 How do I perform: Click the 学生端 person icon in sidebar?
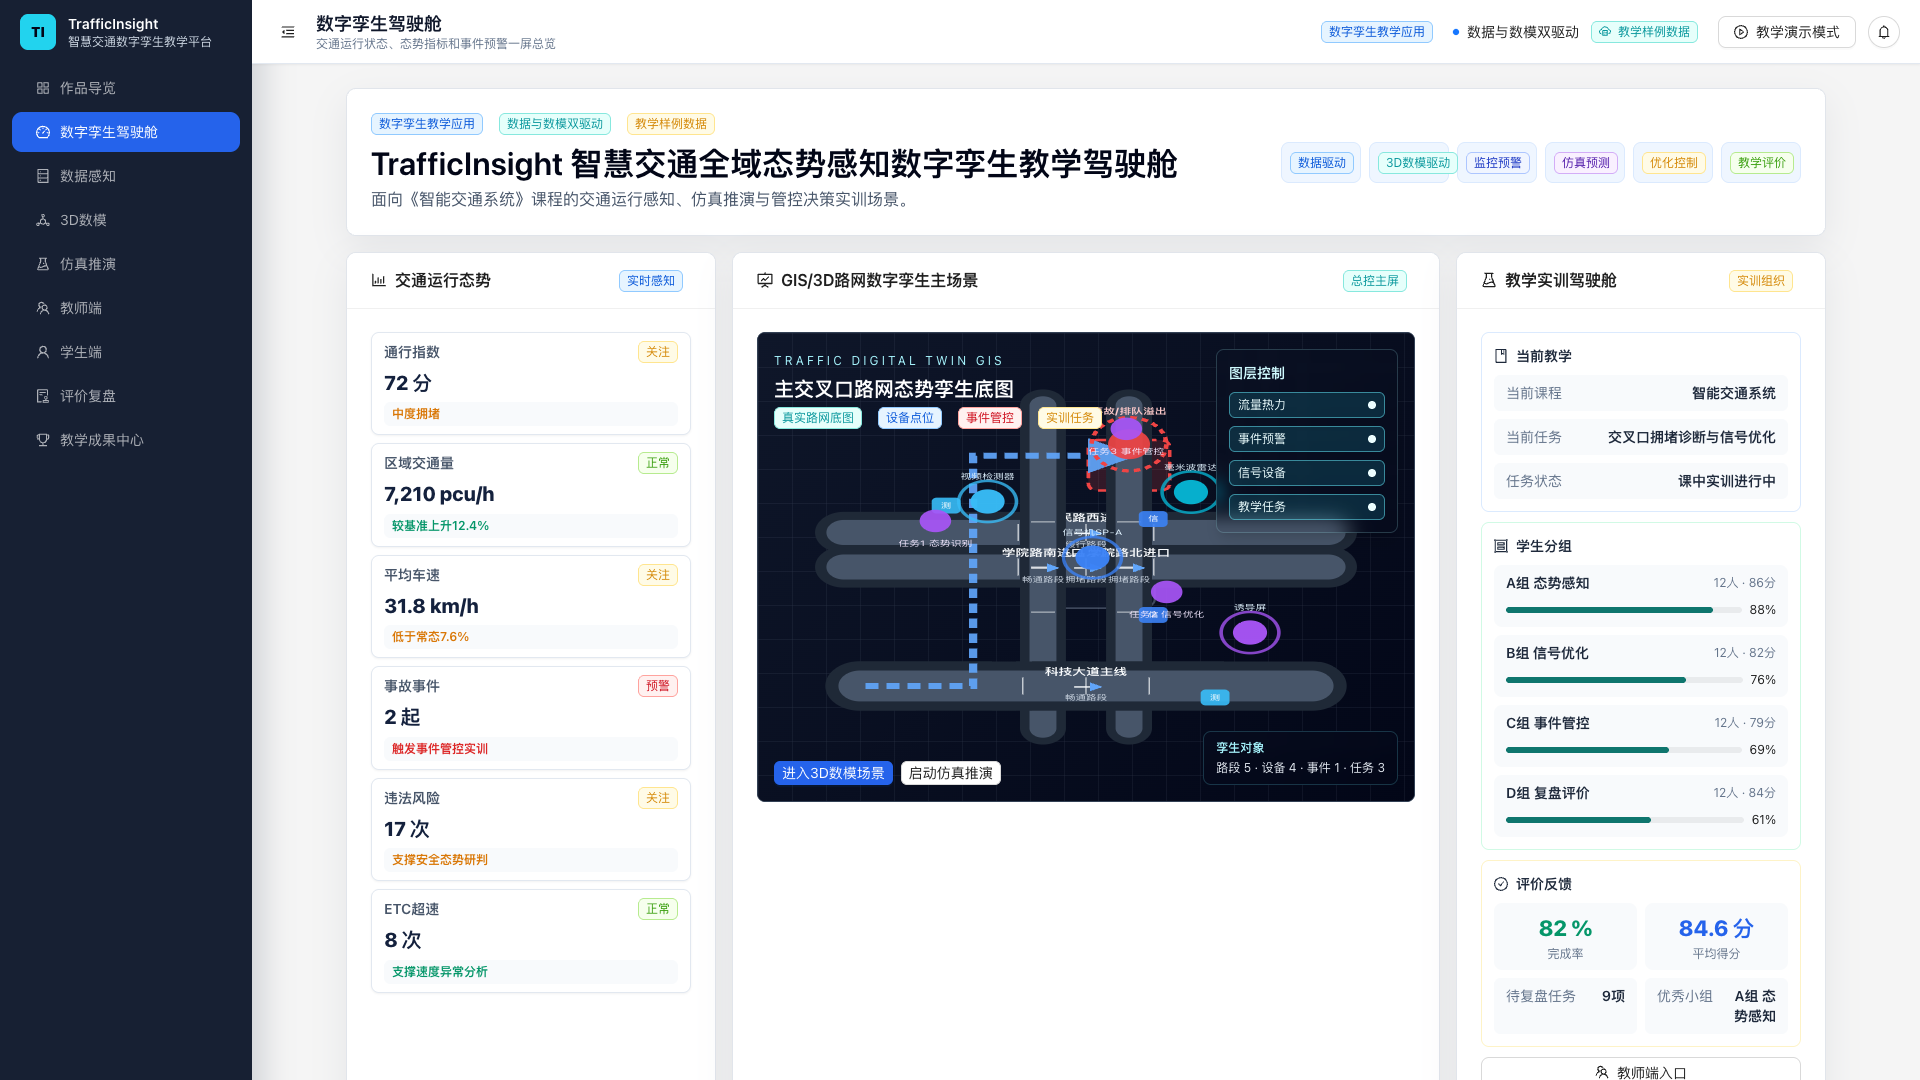click(x=43, y=352)
